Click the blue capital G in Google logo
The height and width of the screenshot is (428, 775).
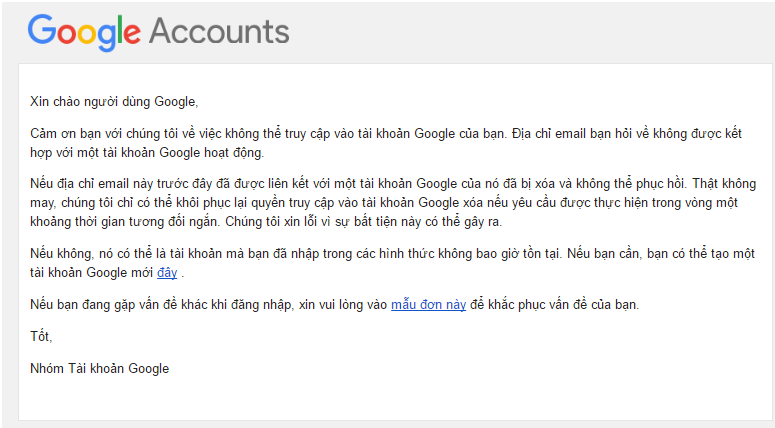(42, 31)
